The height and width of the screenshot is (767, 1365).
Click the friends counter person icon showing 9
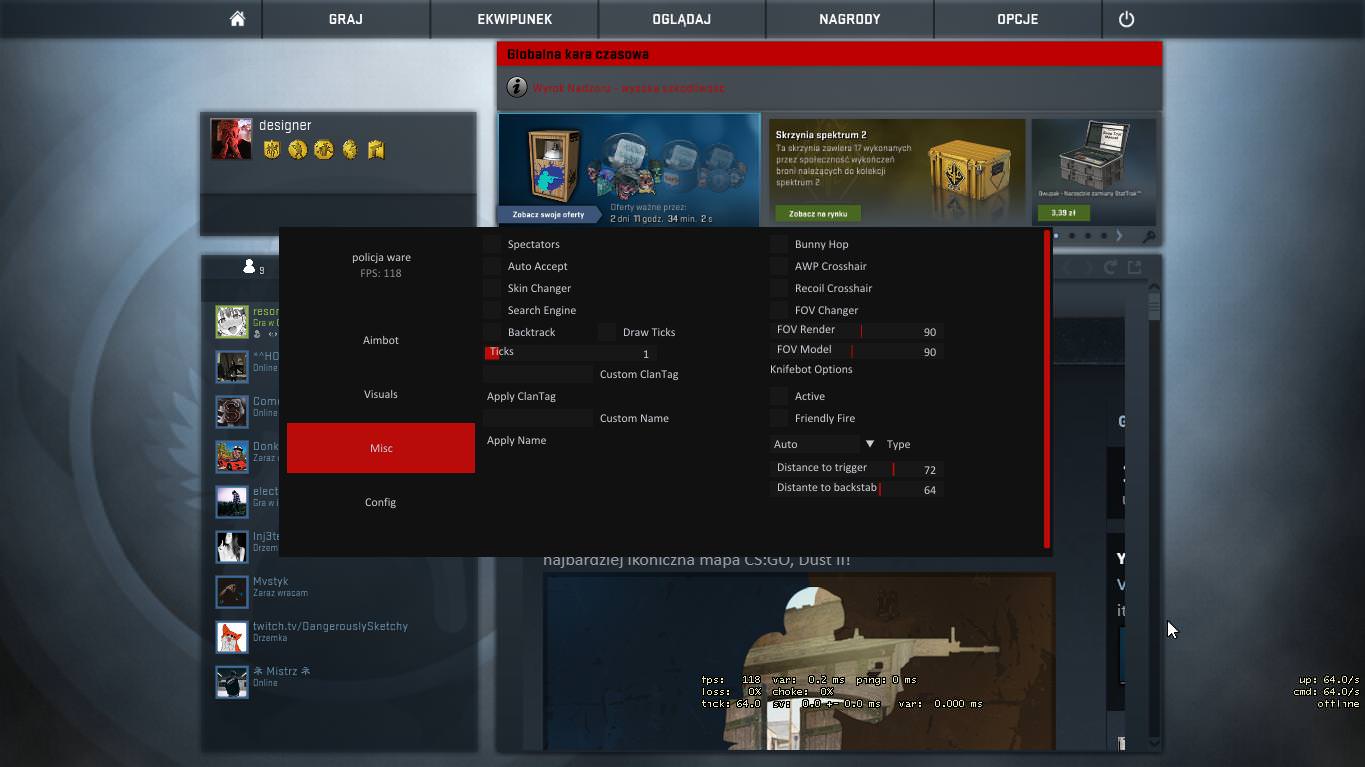(248, 266)
